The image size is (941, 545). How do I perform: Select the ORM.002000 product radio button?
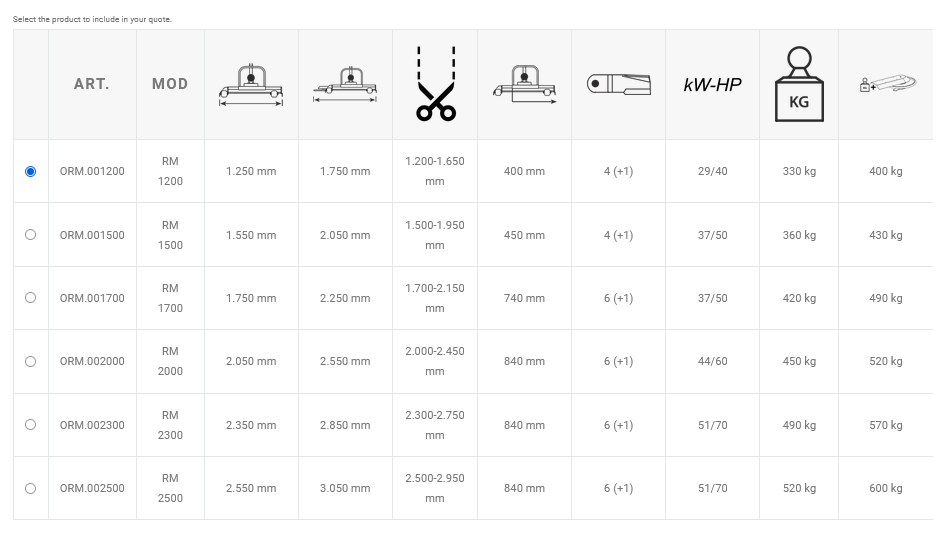tap(30, 362)
